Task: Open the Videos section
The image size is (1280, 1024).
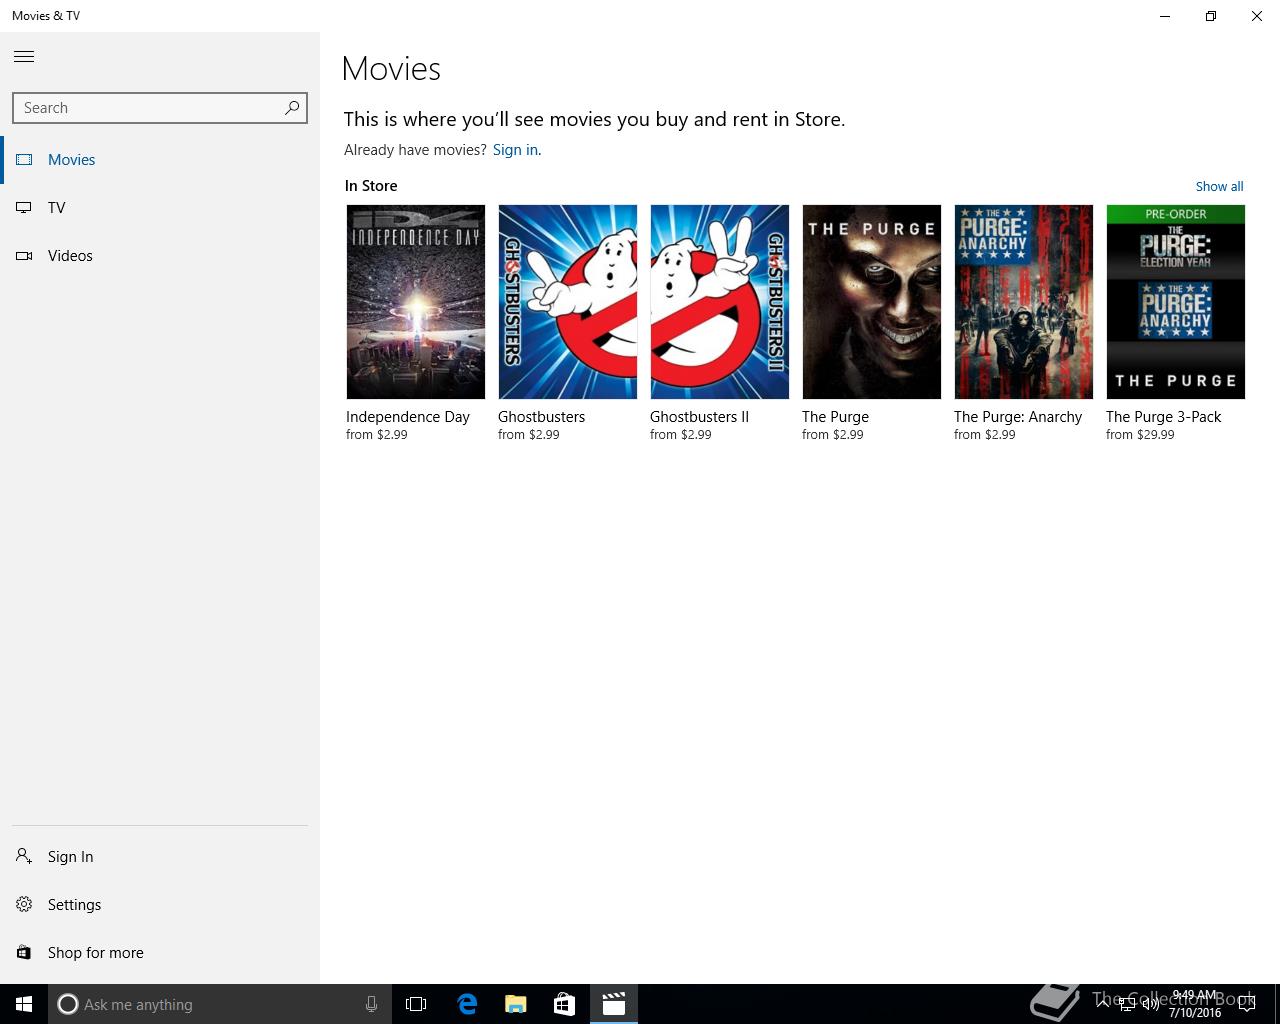Action: (x=160, y=256)
